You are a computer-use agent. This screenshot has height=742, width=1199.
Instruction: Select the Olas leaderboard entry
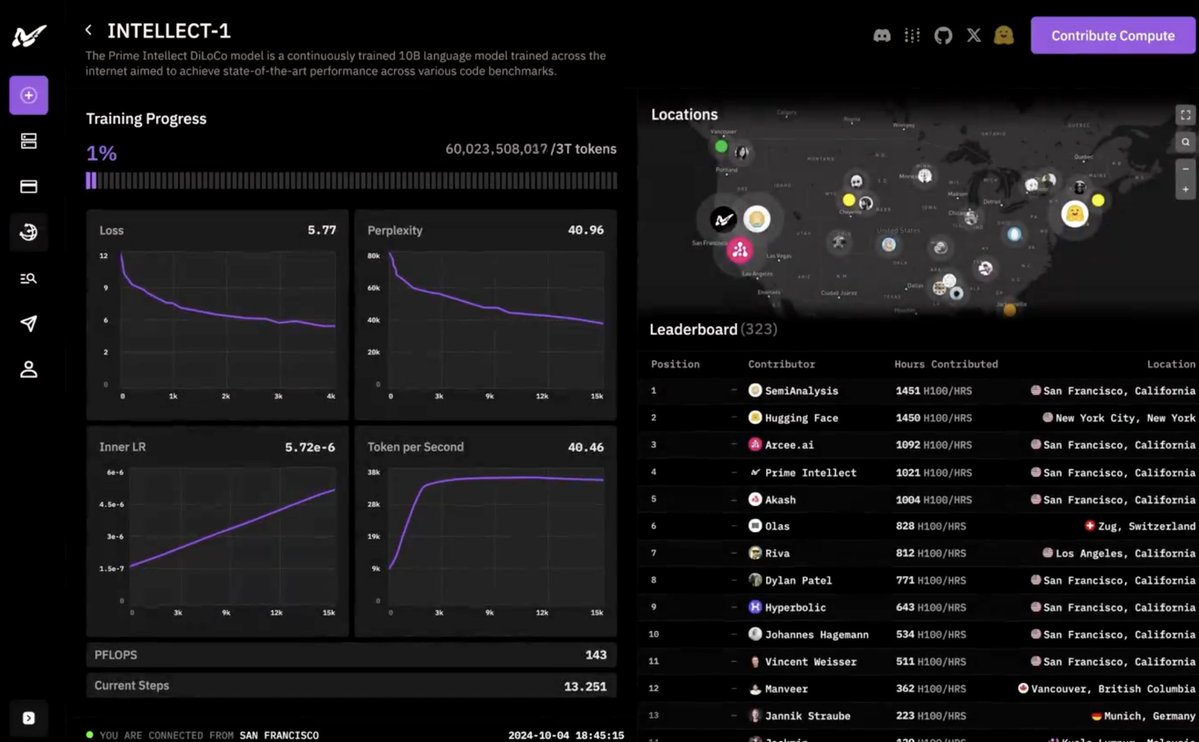tap(918, 526)
